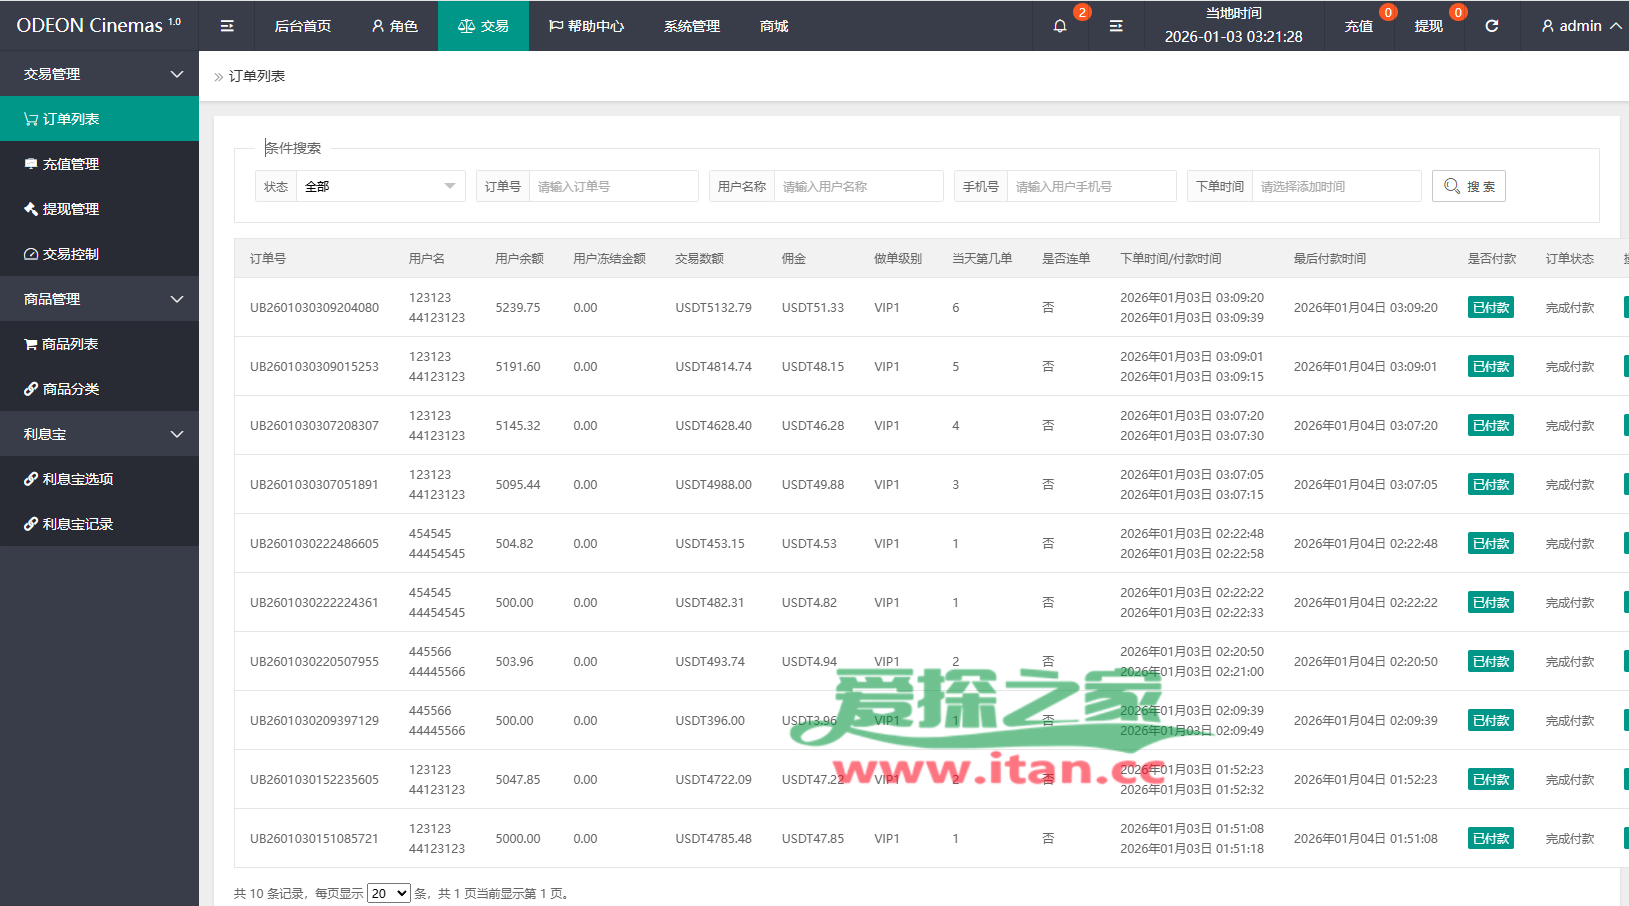Open 交易控制 in the sidebar

70,254
